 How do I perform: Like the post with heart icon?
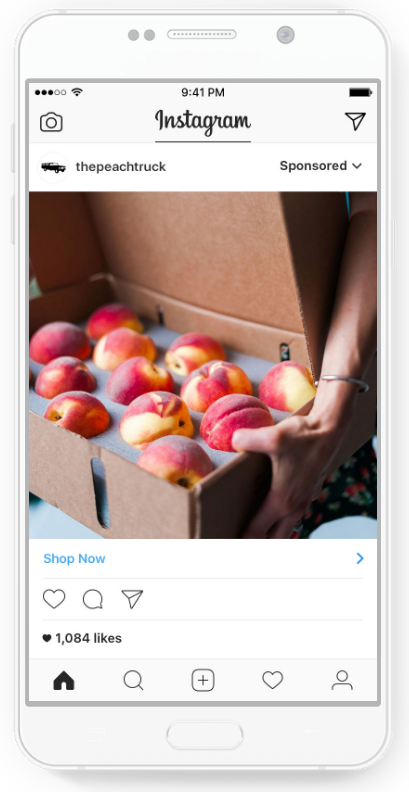point(54,599)
